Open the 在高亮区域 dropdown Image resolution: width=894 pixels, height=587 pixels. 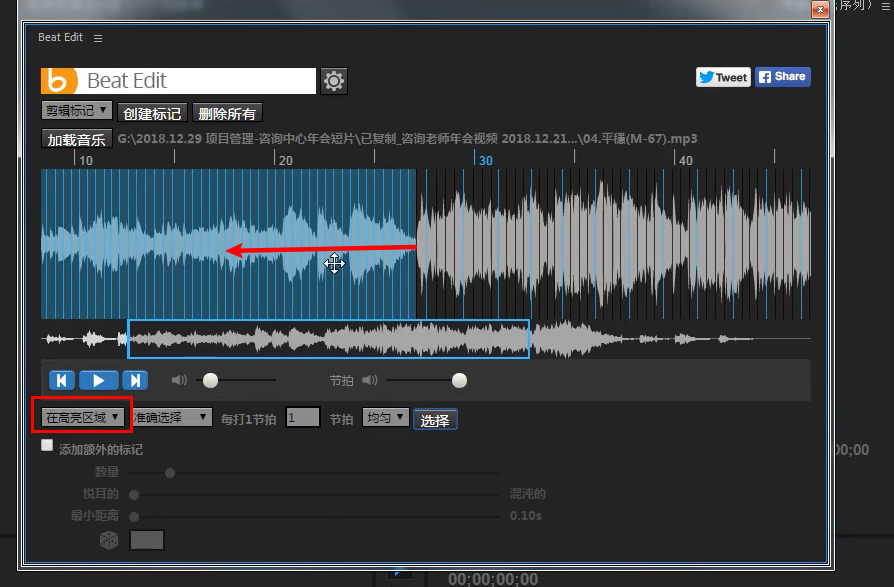[82, 418]
